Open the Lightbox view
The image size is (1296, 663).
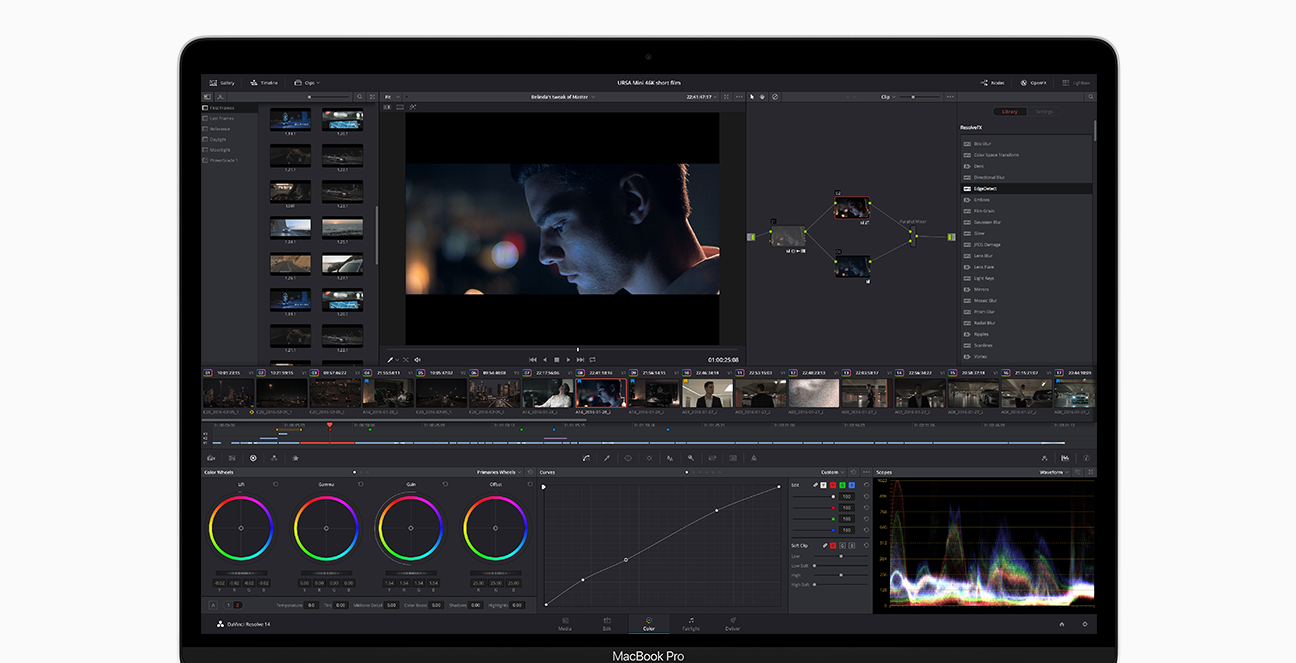[x=1076, y=82]
